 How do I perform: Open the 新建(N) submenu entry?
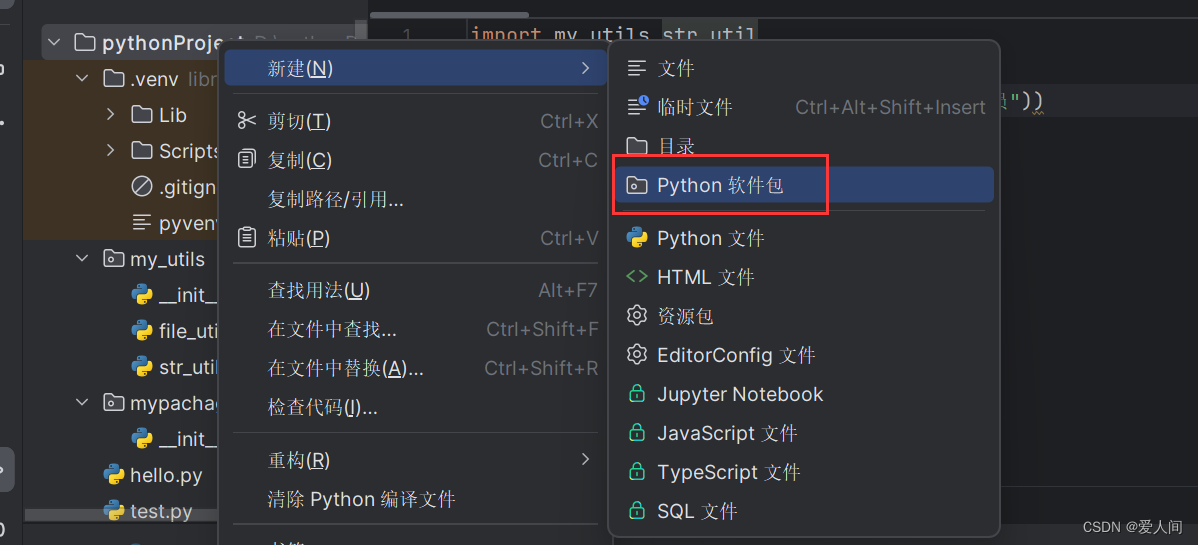(x=416, y=69)
